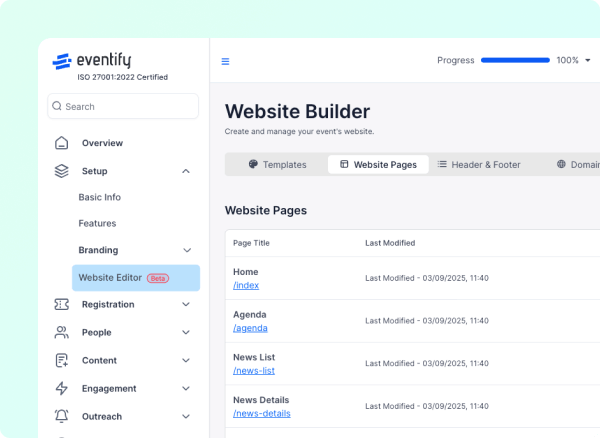Click the Overview home icon

pos(62,143)
